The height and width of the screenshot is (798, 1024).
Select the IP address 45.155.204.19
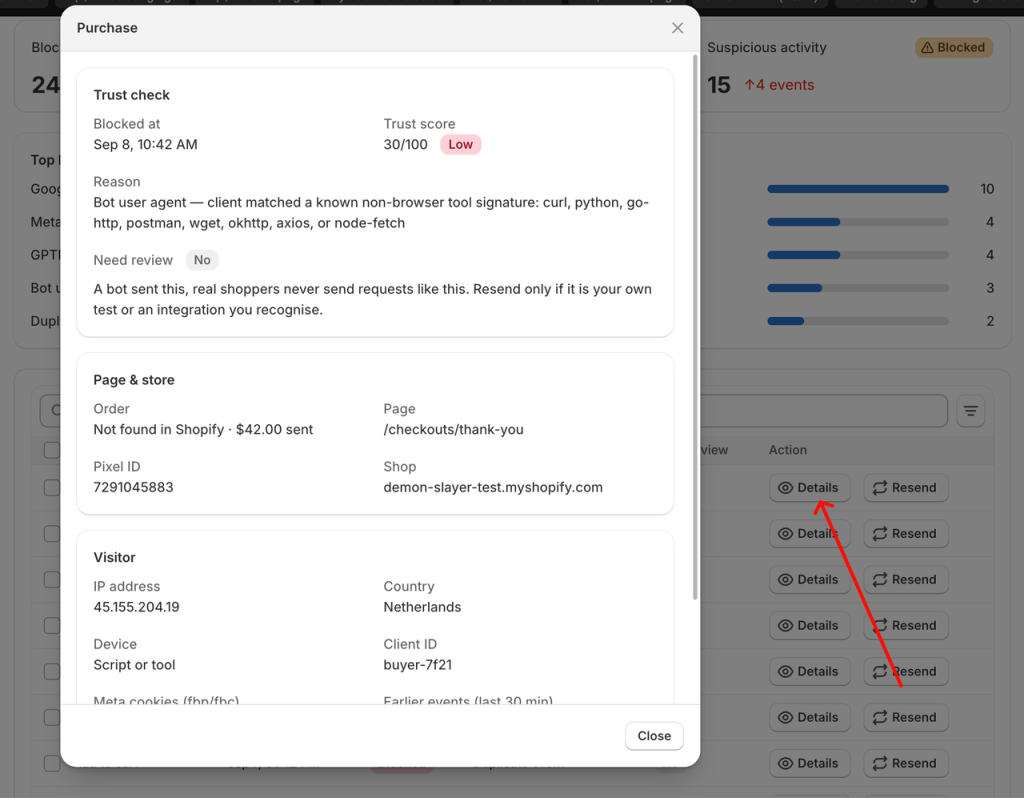pyautogui.click(x=136, y=607)
